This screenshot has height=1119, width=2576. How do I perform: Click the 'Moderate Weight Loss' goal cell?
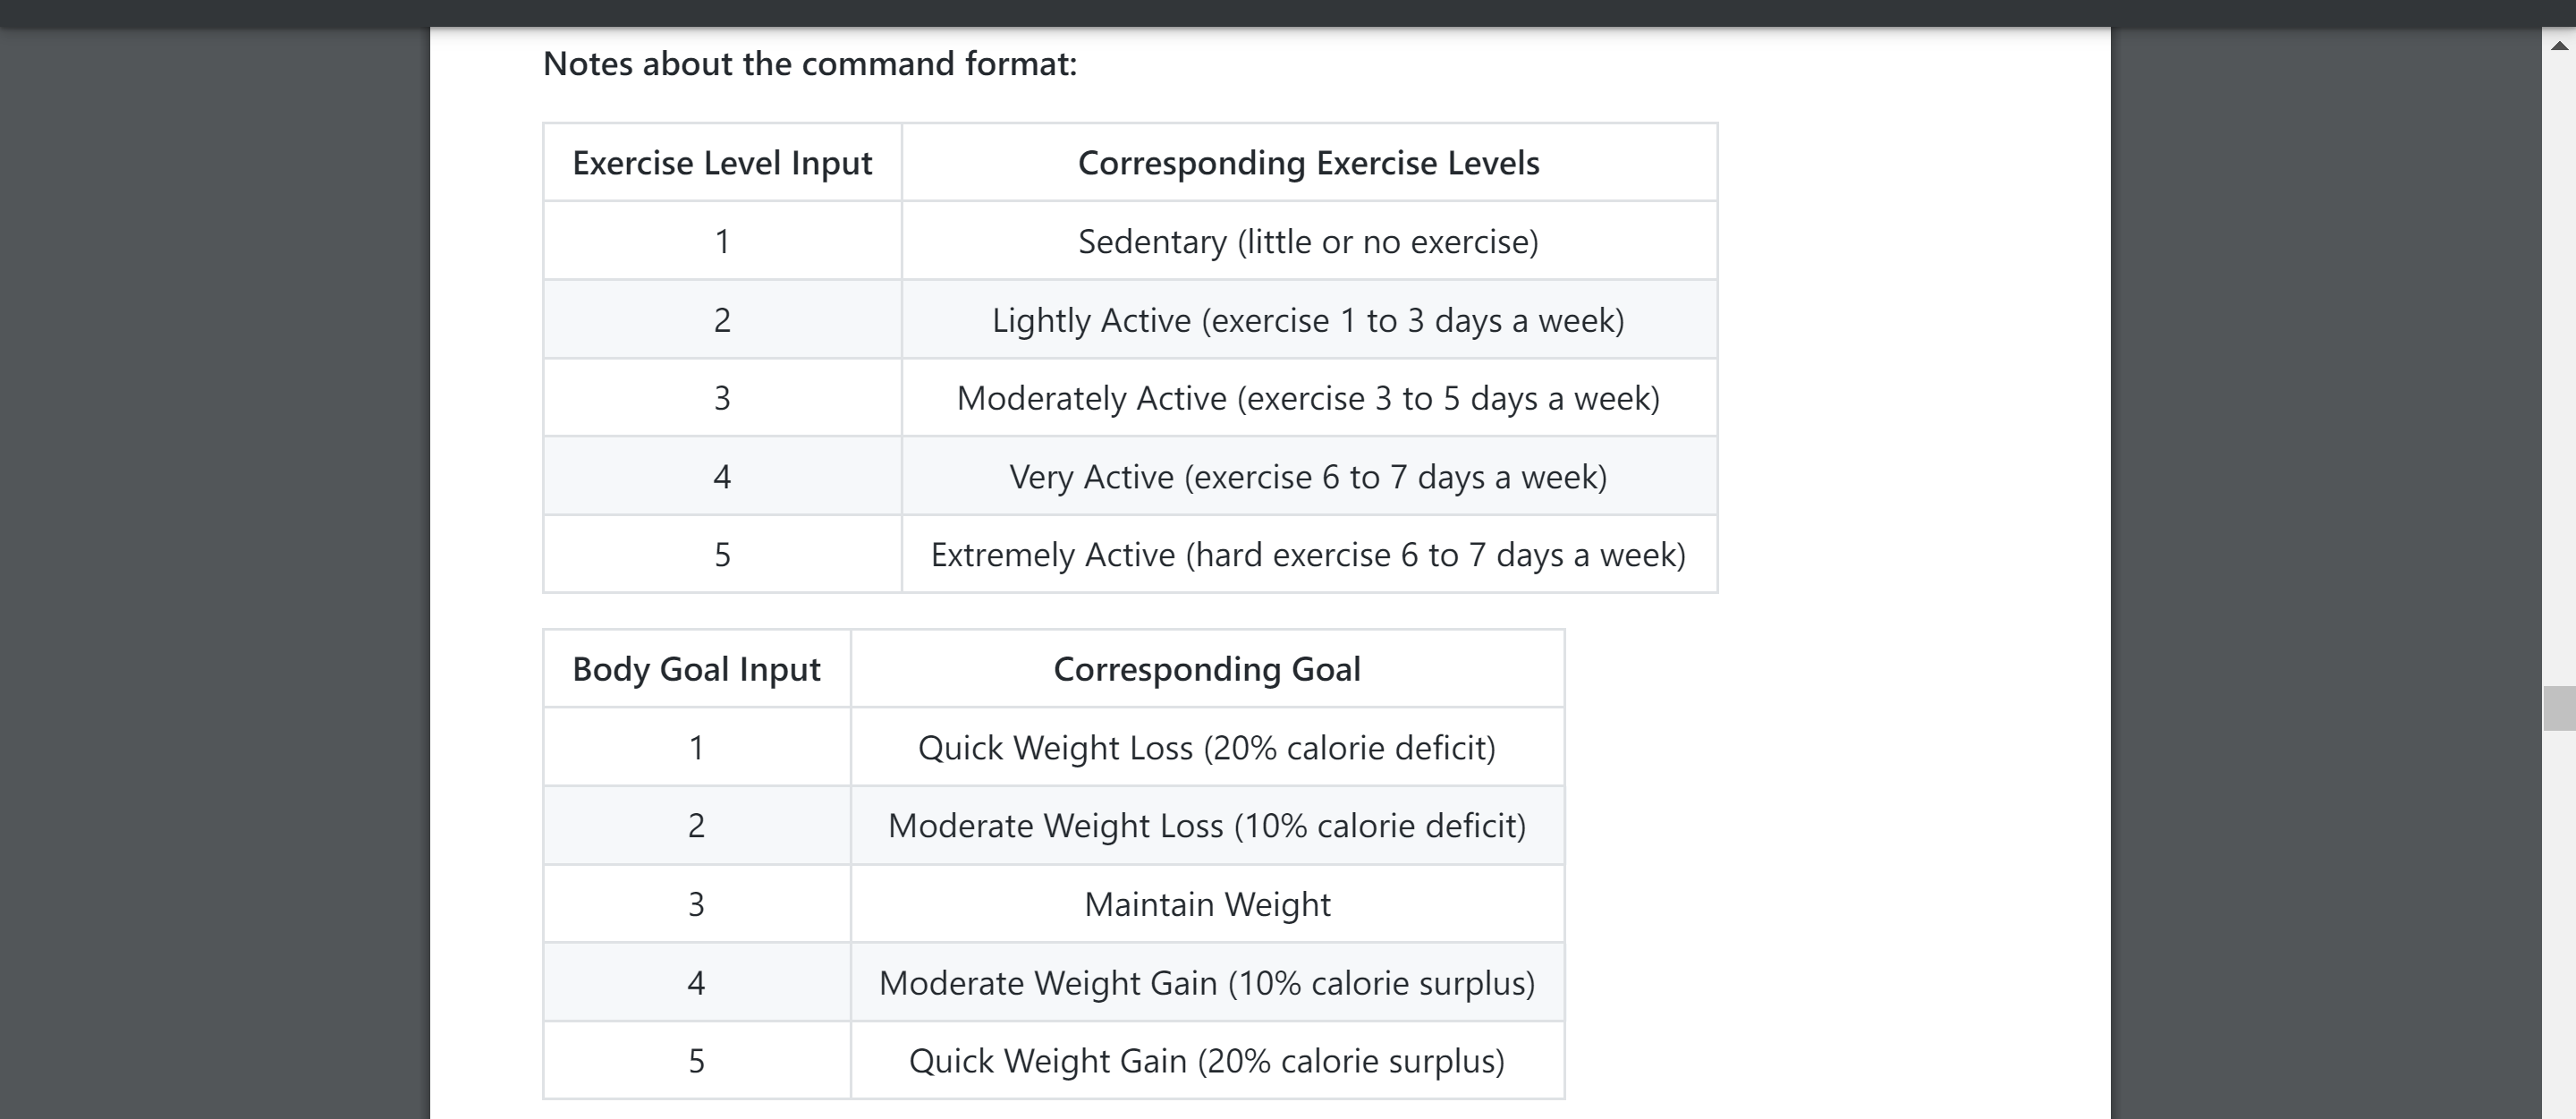click(x=1207, y=826)
